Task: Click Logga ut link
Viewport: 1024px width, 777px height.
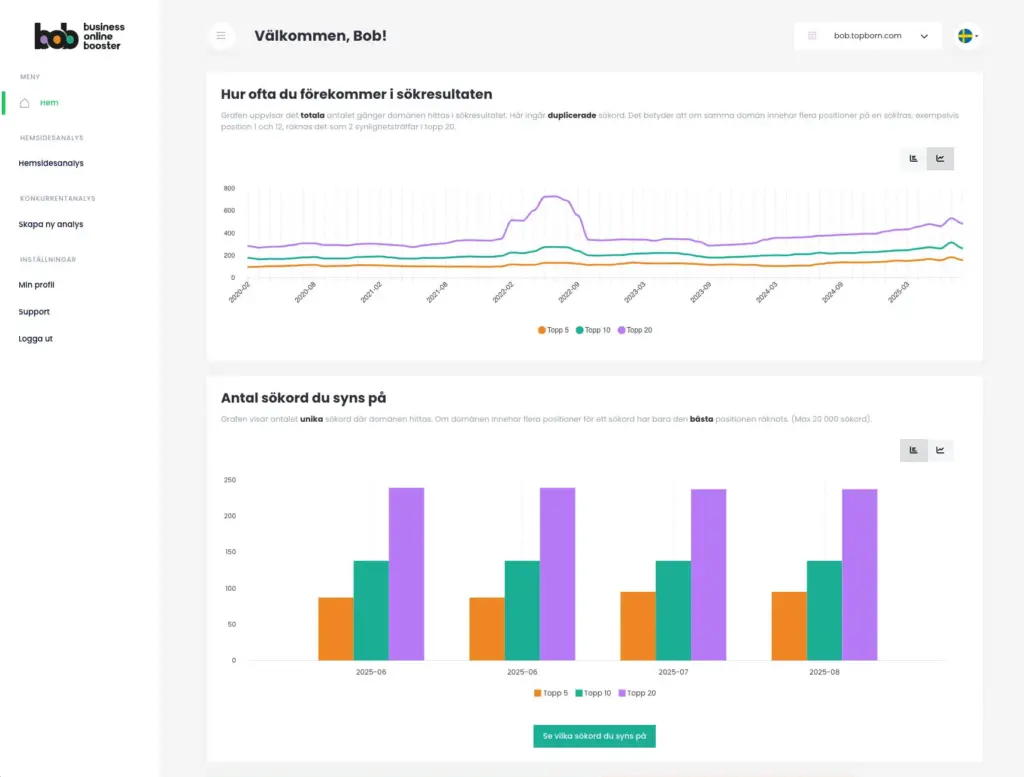Action: (36, 339)
